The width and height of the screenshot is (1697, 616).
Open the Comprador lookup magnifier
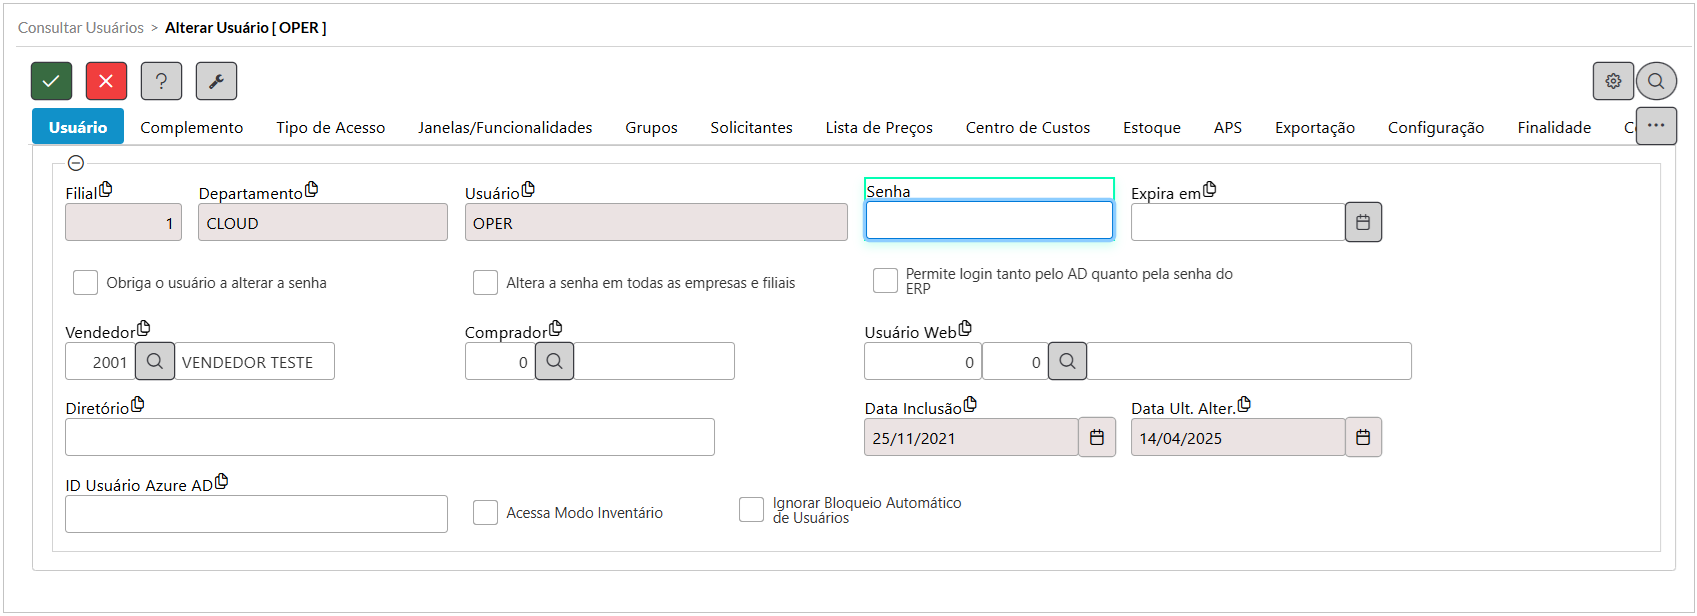[555, 362]
